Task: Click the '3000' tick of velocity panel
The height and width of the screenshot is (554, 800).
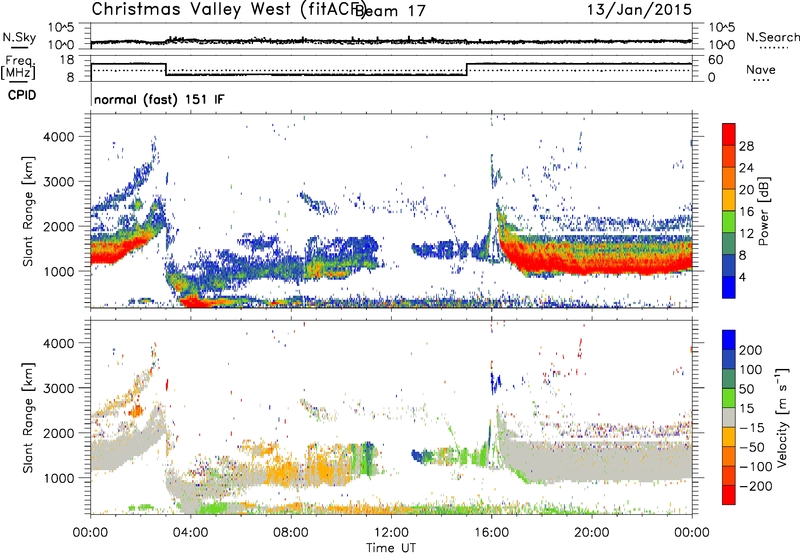Action: (x=59, y=388)
